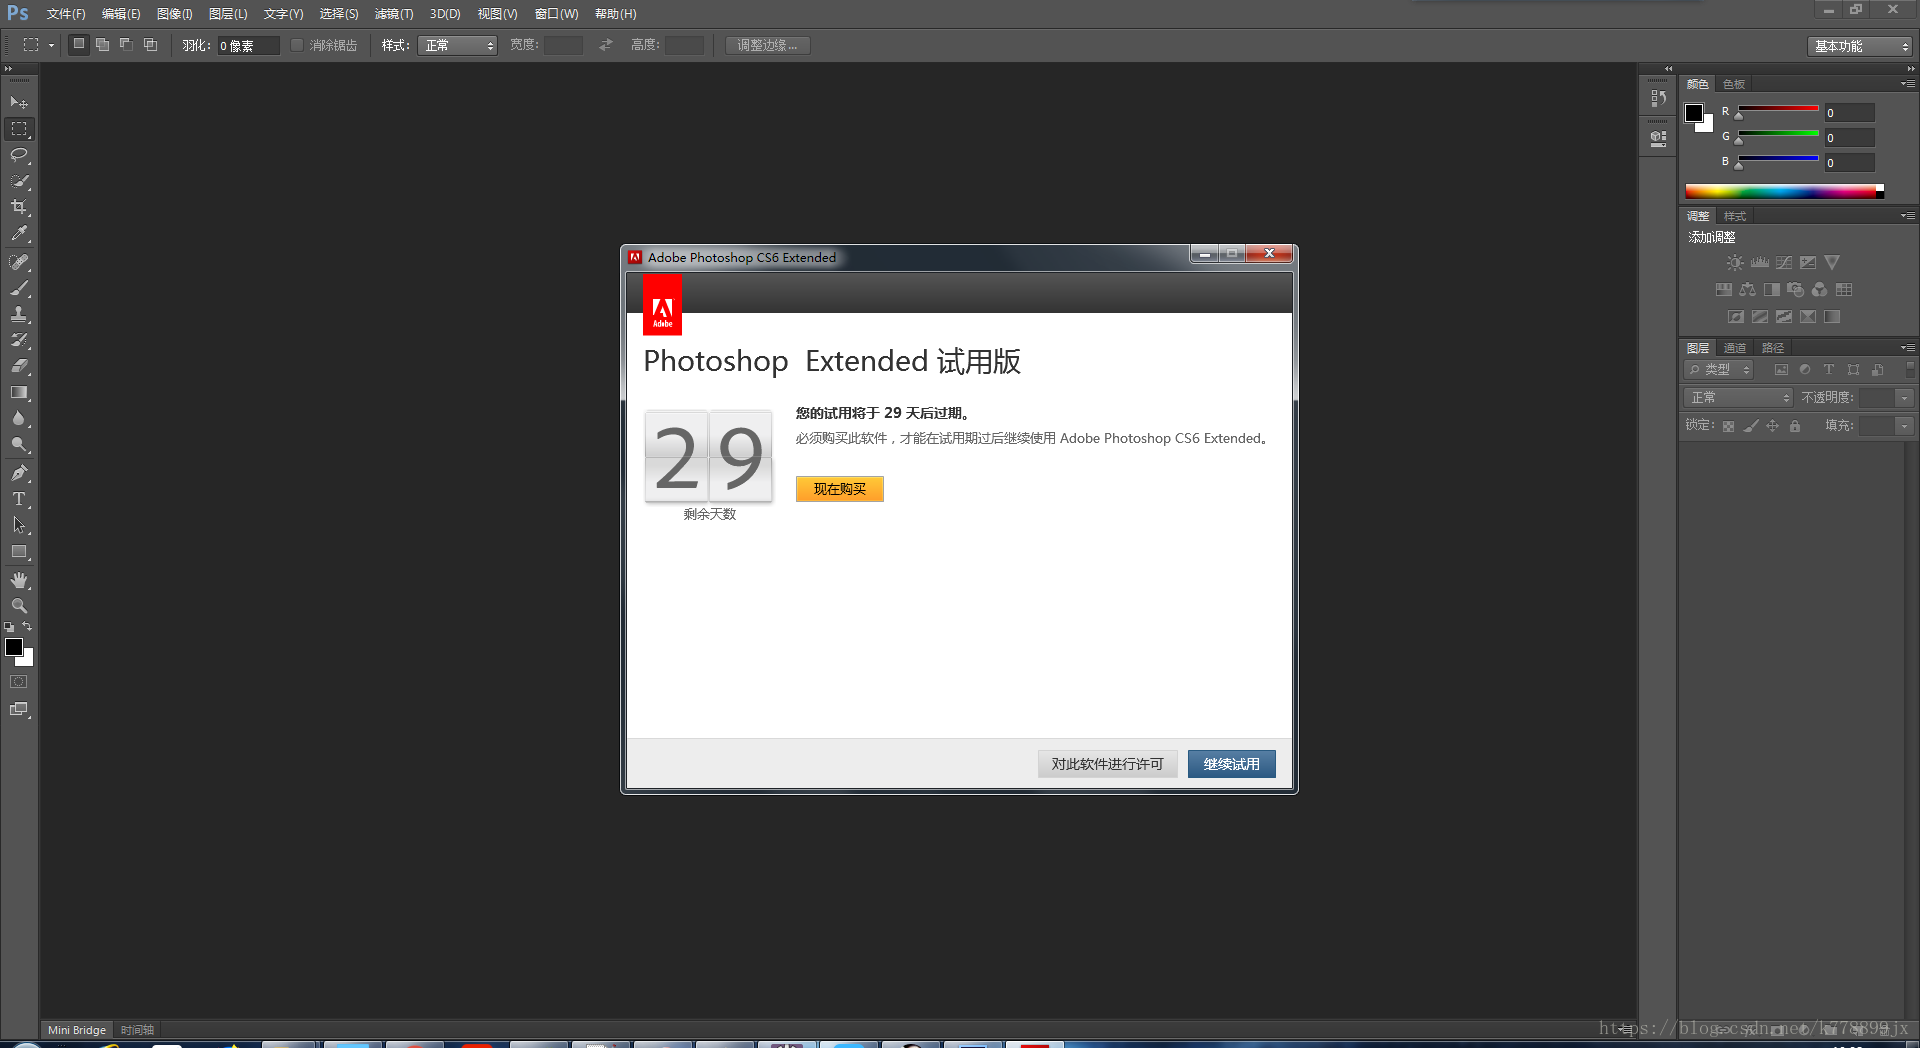Change the screen mode
Screen dimensions: 1920x1048
19,709
